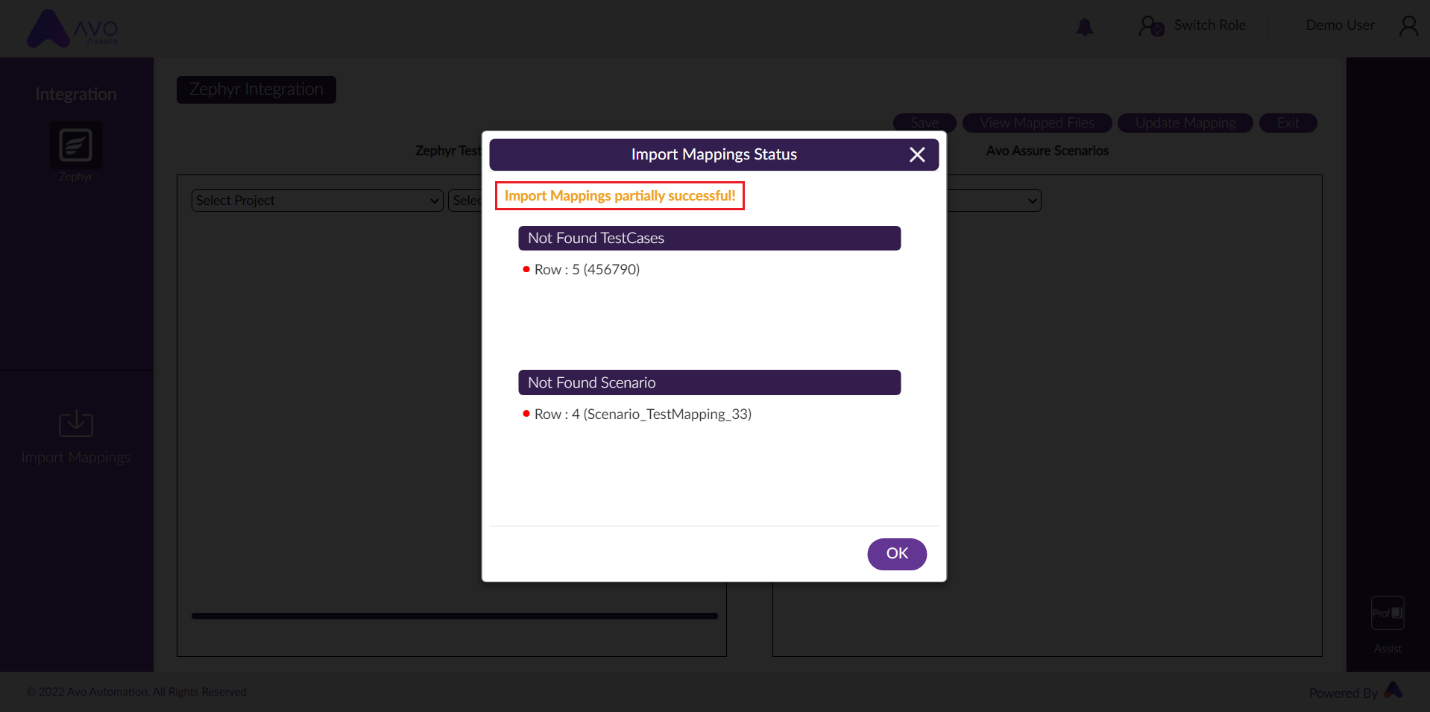Click the Update Mapping button
The image size is (1430, 712).
pyautogui.click(x=1185, y=123)
